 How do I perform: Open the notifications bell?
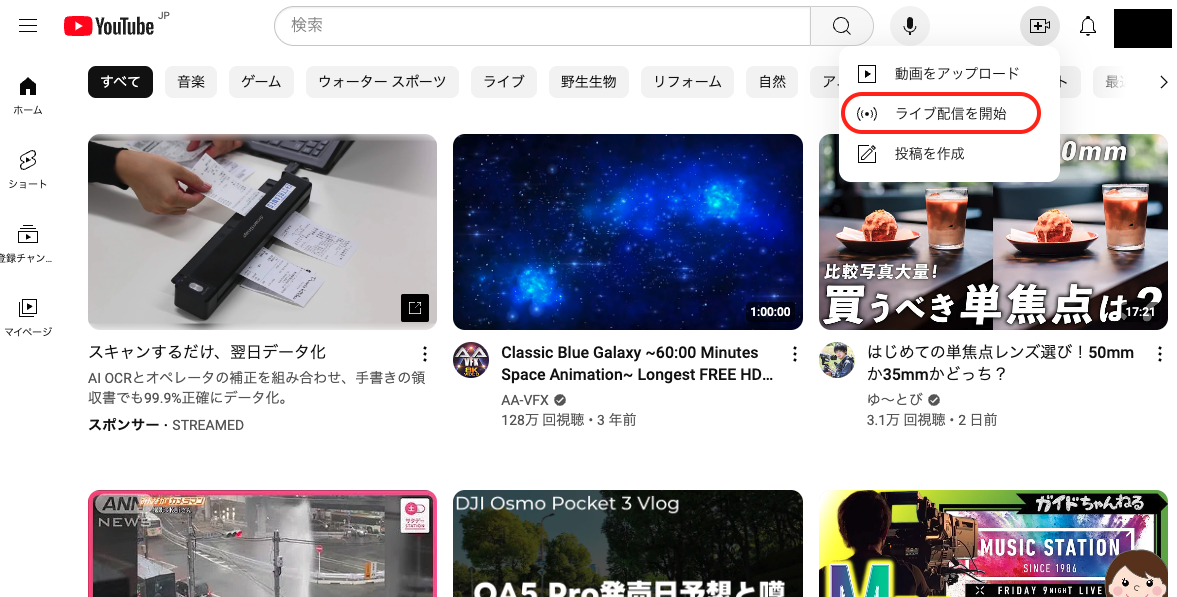tap(1088, 26)
